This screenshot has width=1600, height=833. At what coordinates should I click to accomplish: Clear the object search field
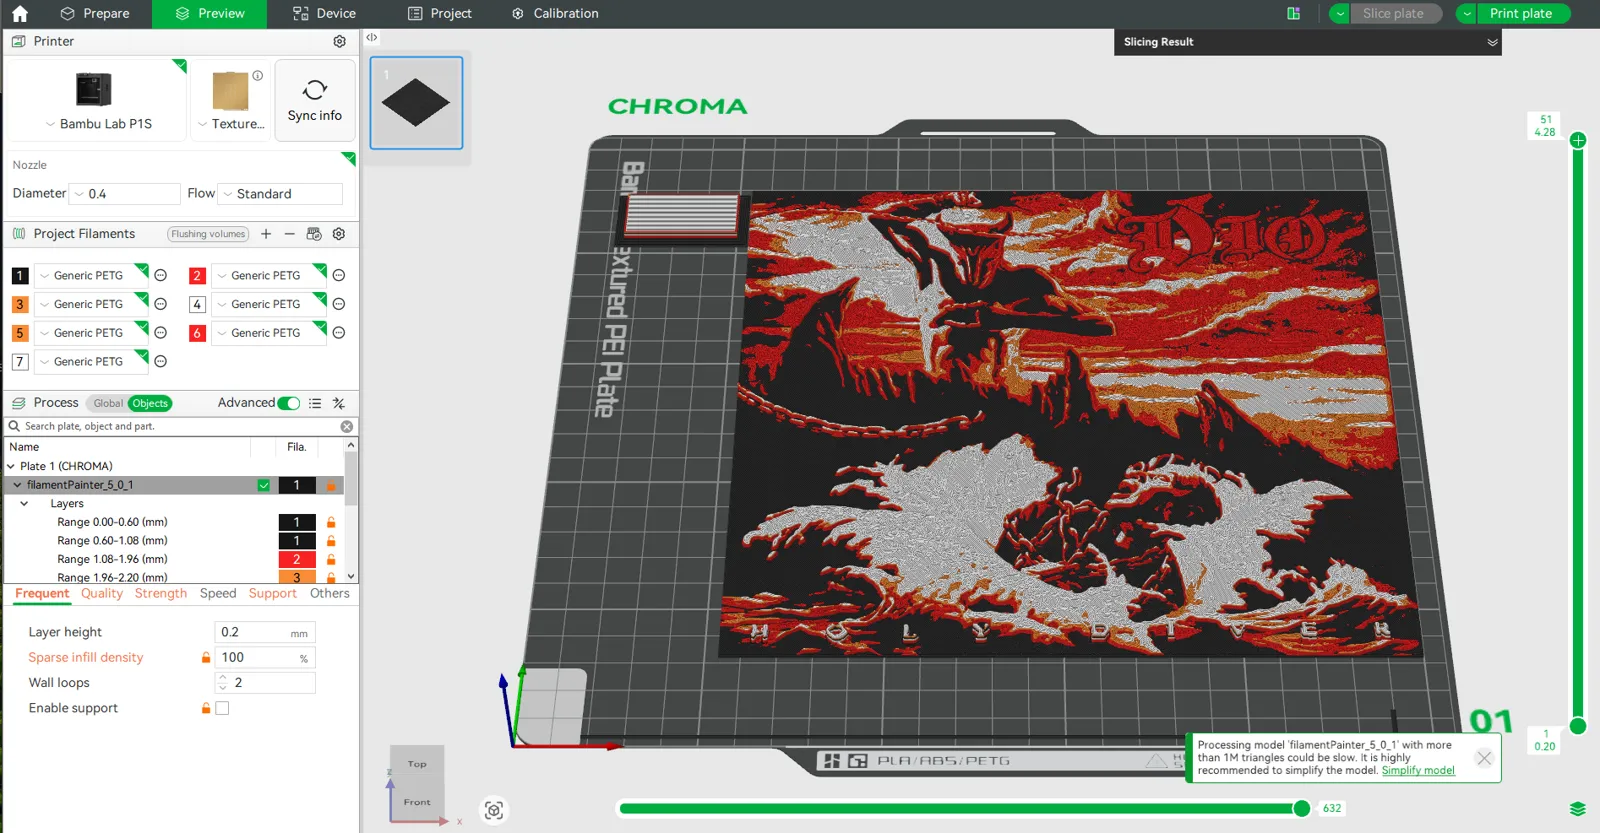tap(347, 426)
